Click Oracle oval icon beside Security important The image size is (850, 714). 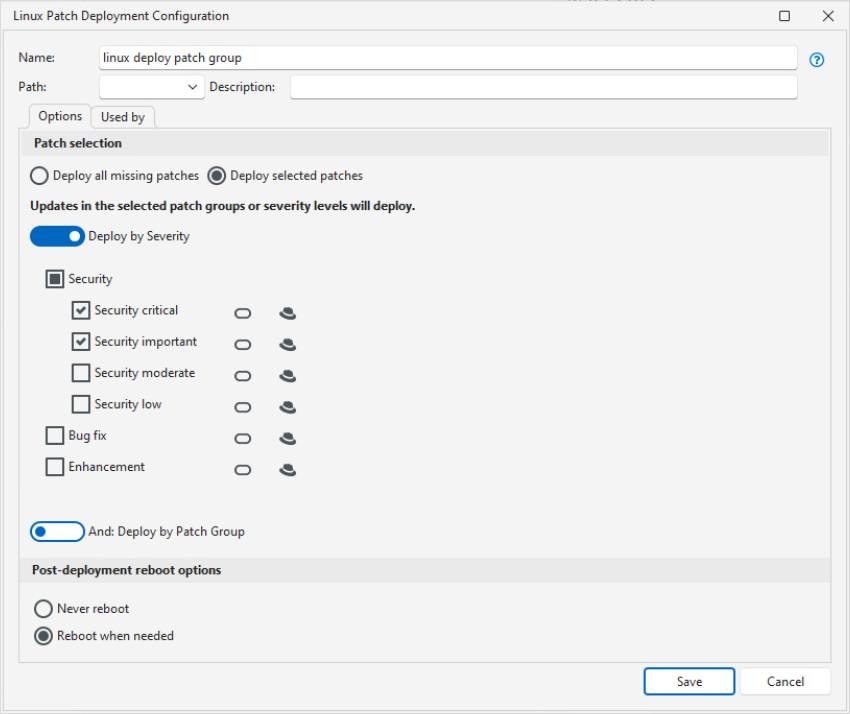tap(242, 345)
